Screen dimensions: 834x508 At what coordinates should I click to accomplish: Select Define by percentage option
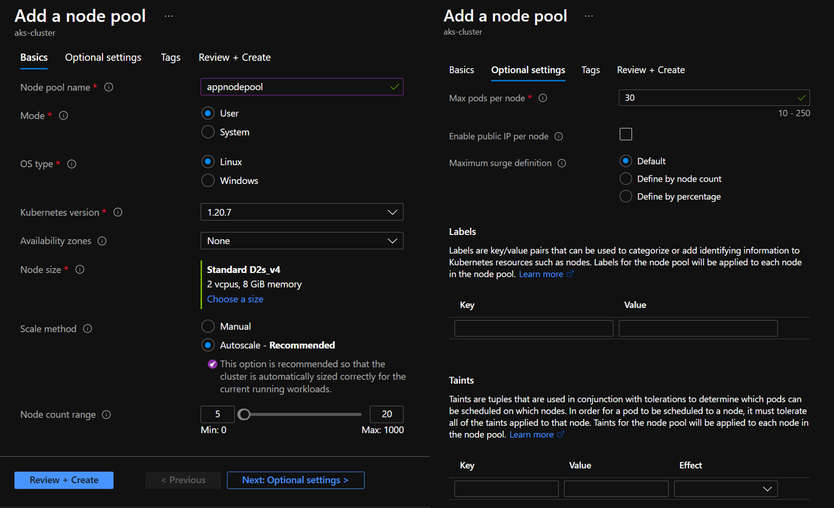pyautogui.click(x=626, y=196)
